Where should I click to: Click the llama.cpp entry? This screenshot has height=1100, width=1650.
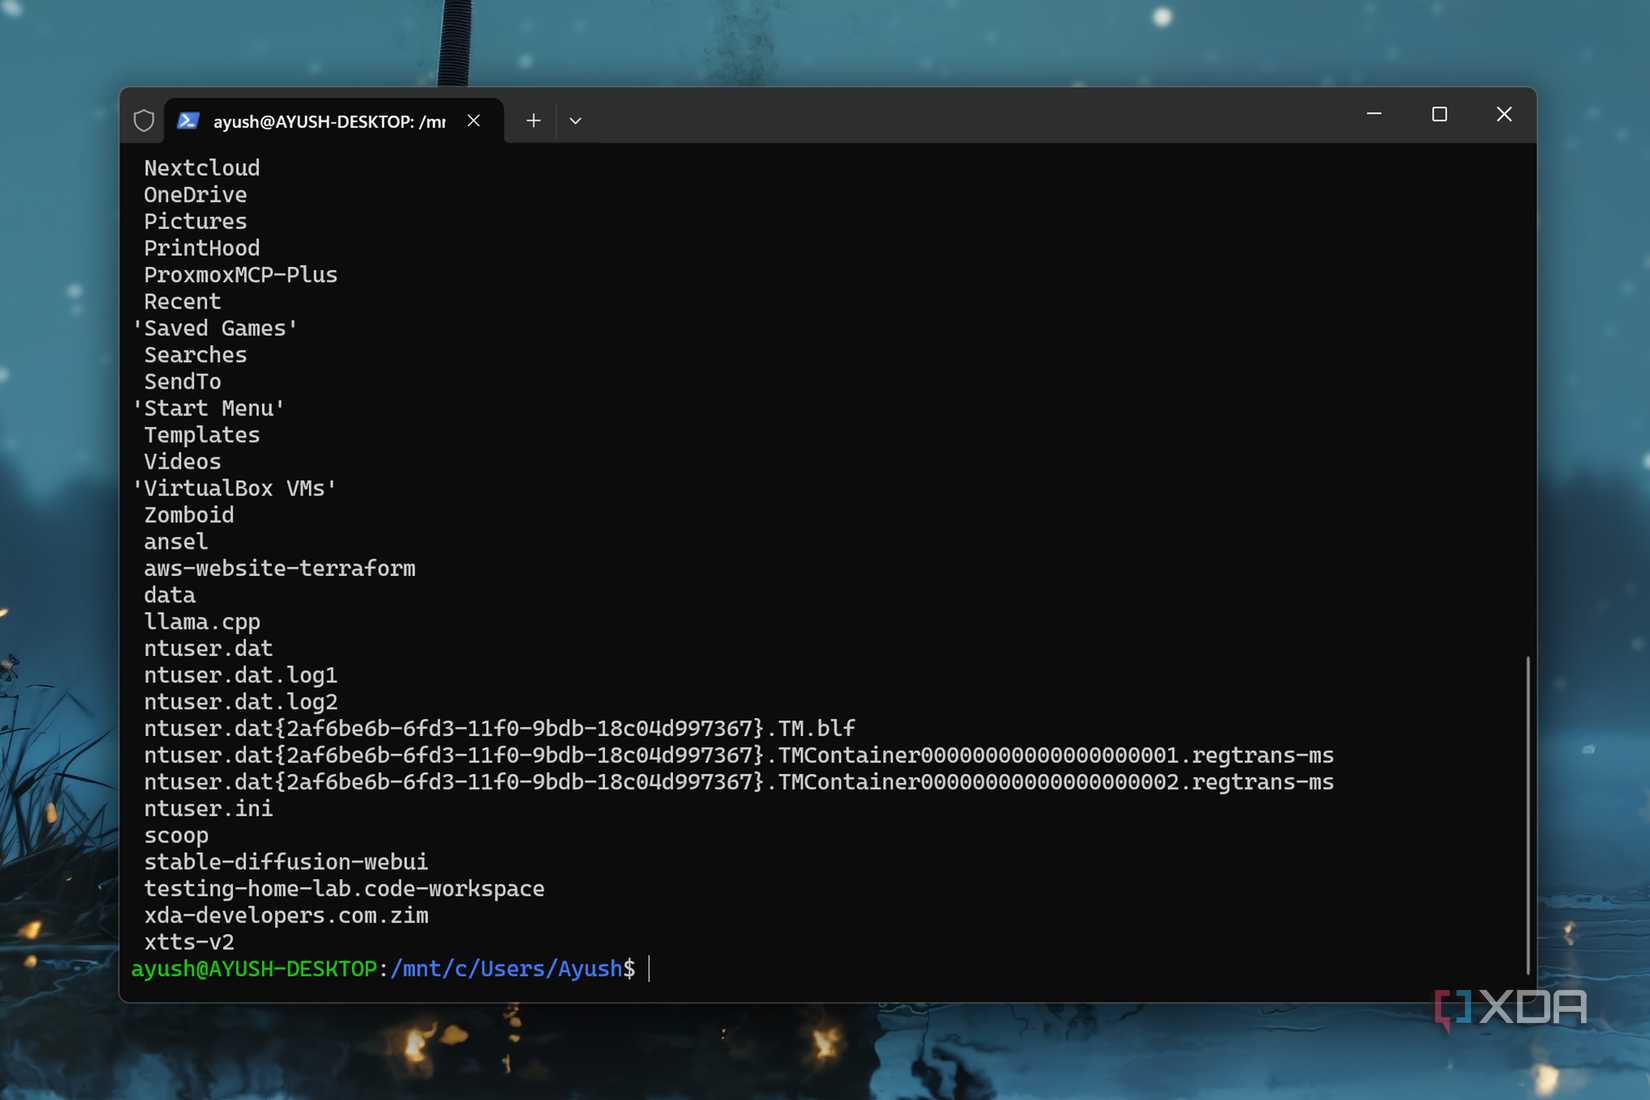pyautogui.click(x=202, y=622)
